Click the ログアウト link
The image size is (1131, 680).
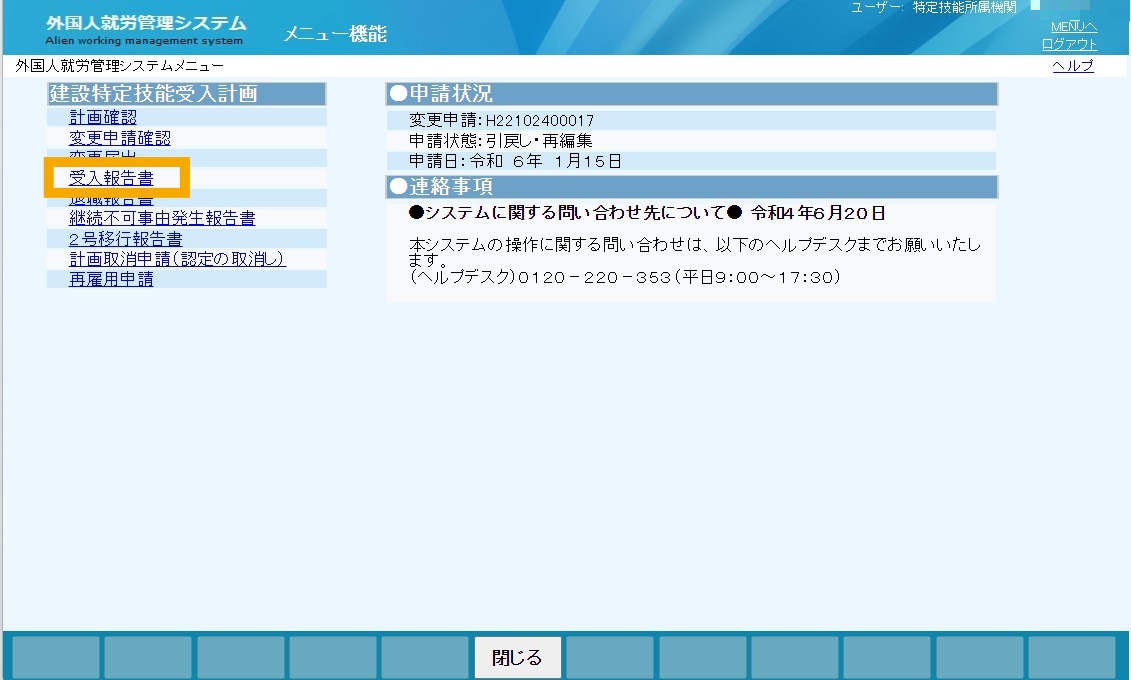(x=1069, y=44)
